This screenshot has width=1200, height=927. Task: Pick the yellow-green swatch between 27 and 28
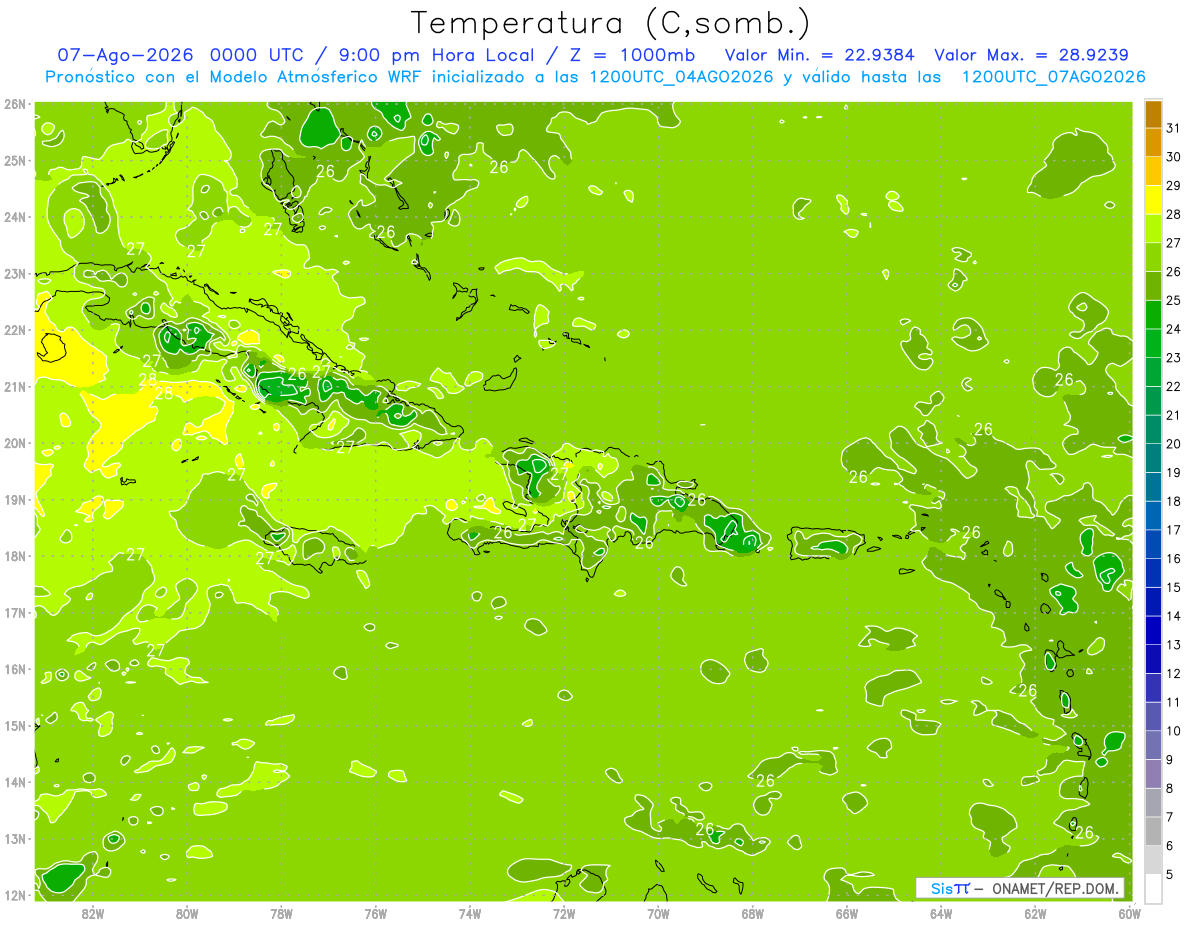click(1153, 228)
